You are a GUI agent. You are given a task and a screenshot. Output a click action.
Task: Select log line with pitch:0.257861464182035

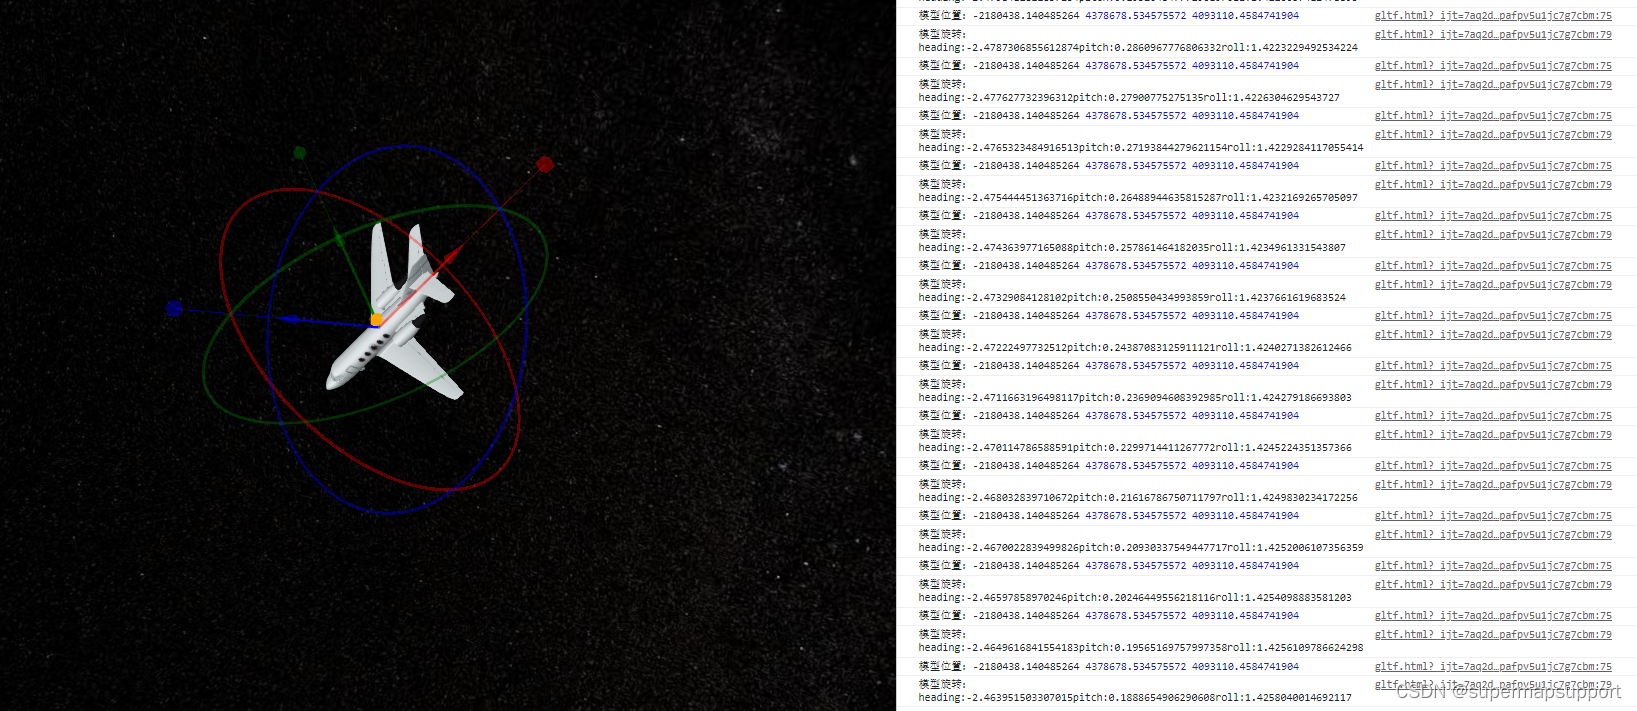(x=1132, y=247)
